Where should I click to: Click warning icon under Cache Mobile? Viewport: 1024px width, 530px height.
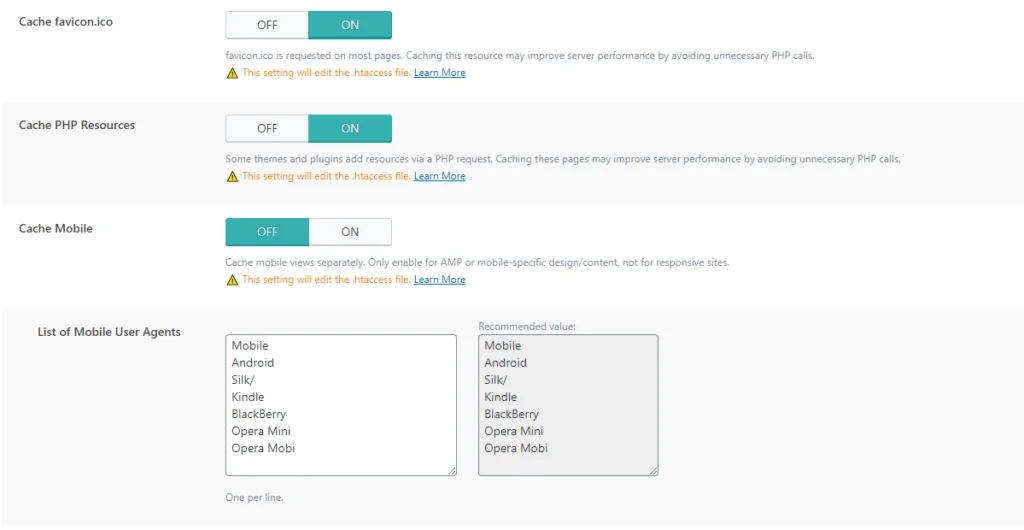232,280
